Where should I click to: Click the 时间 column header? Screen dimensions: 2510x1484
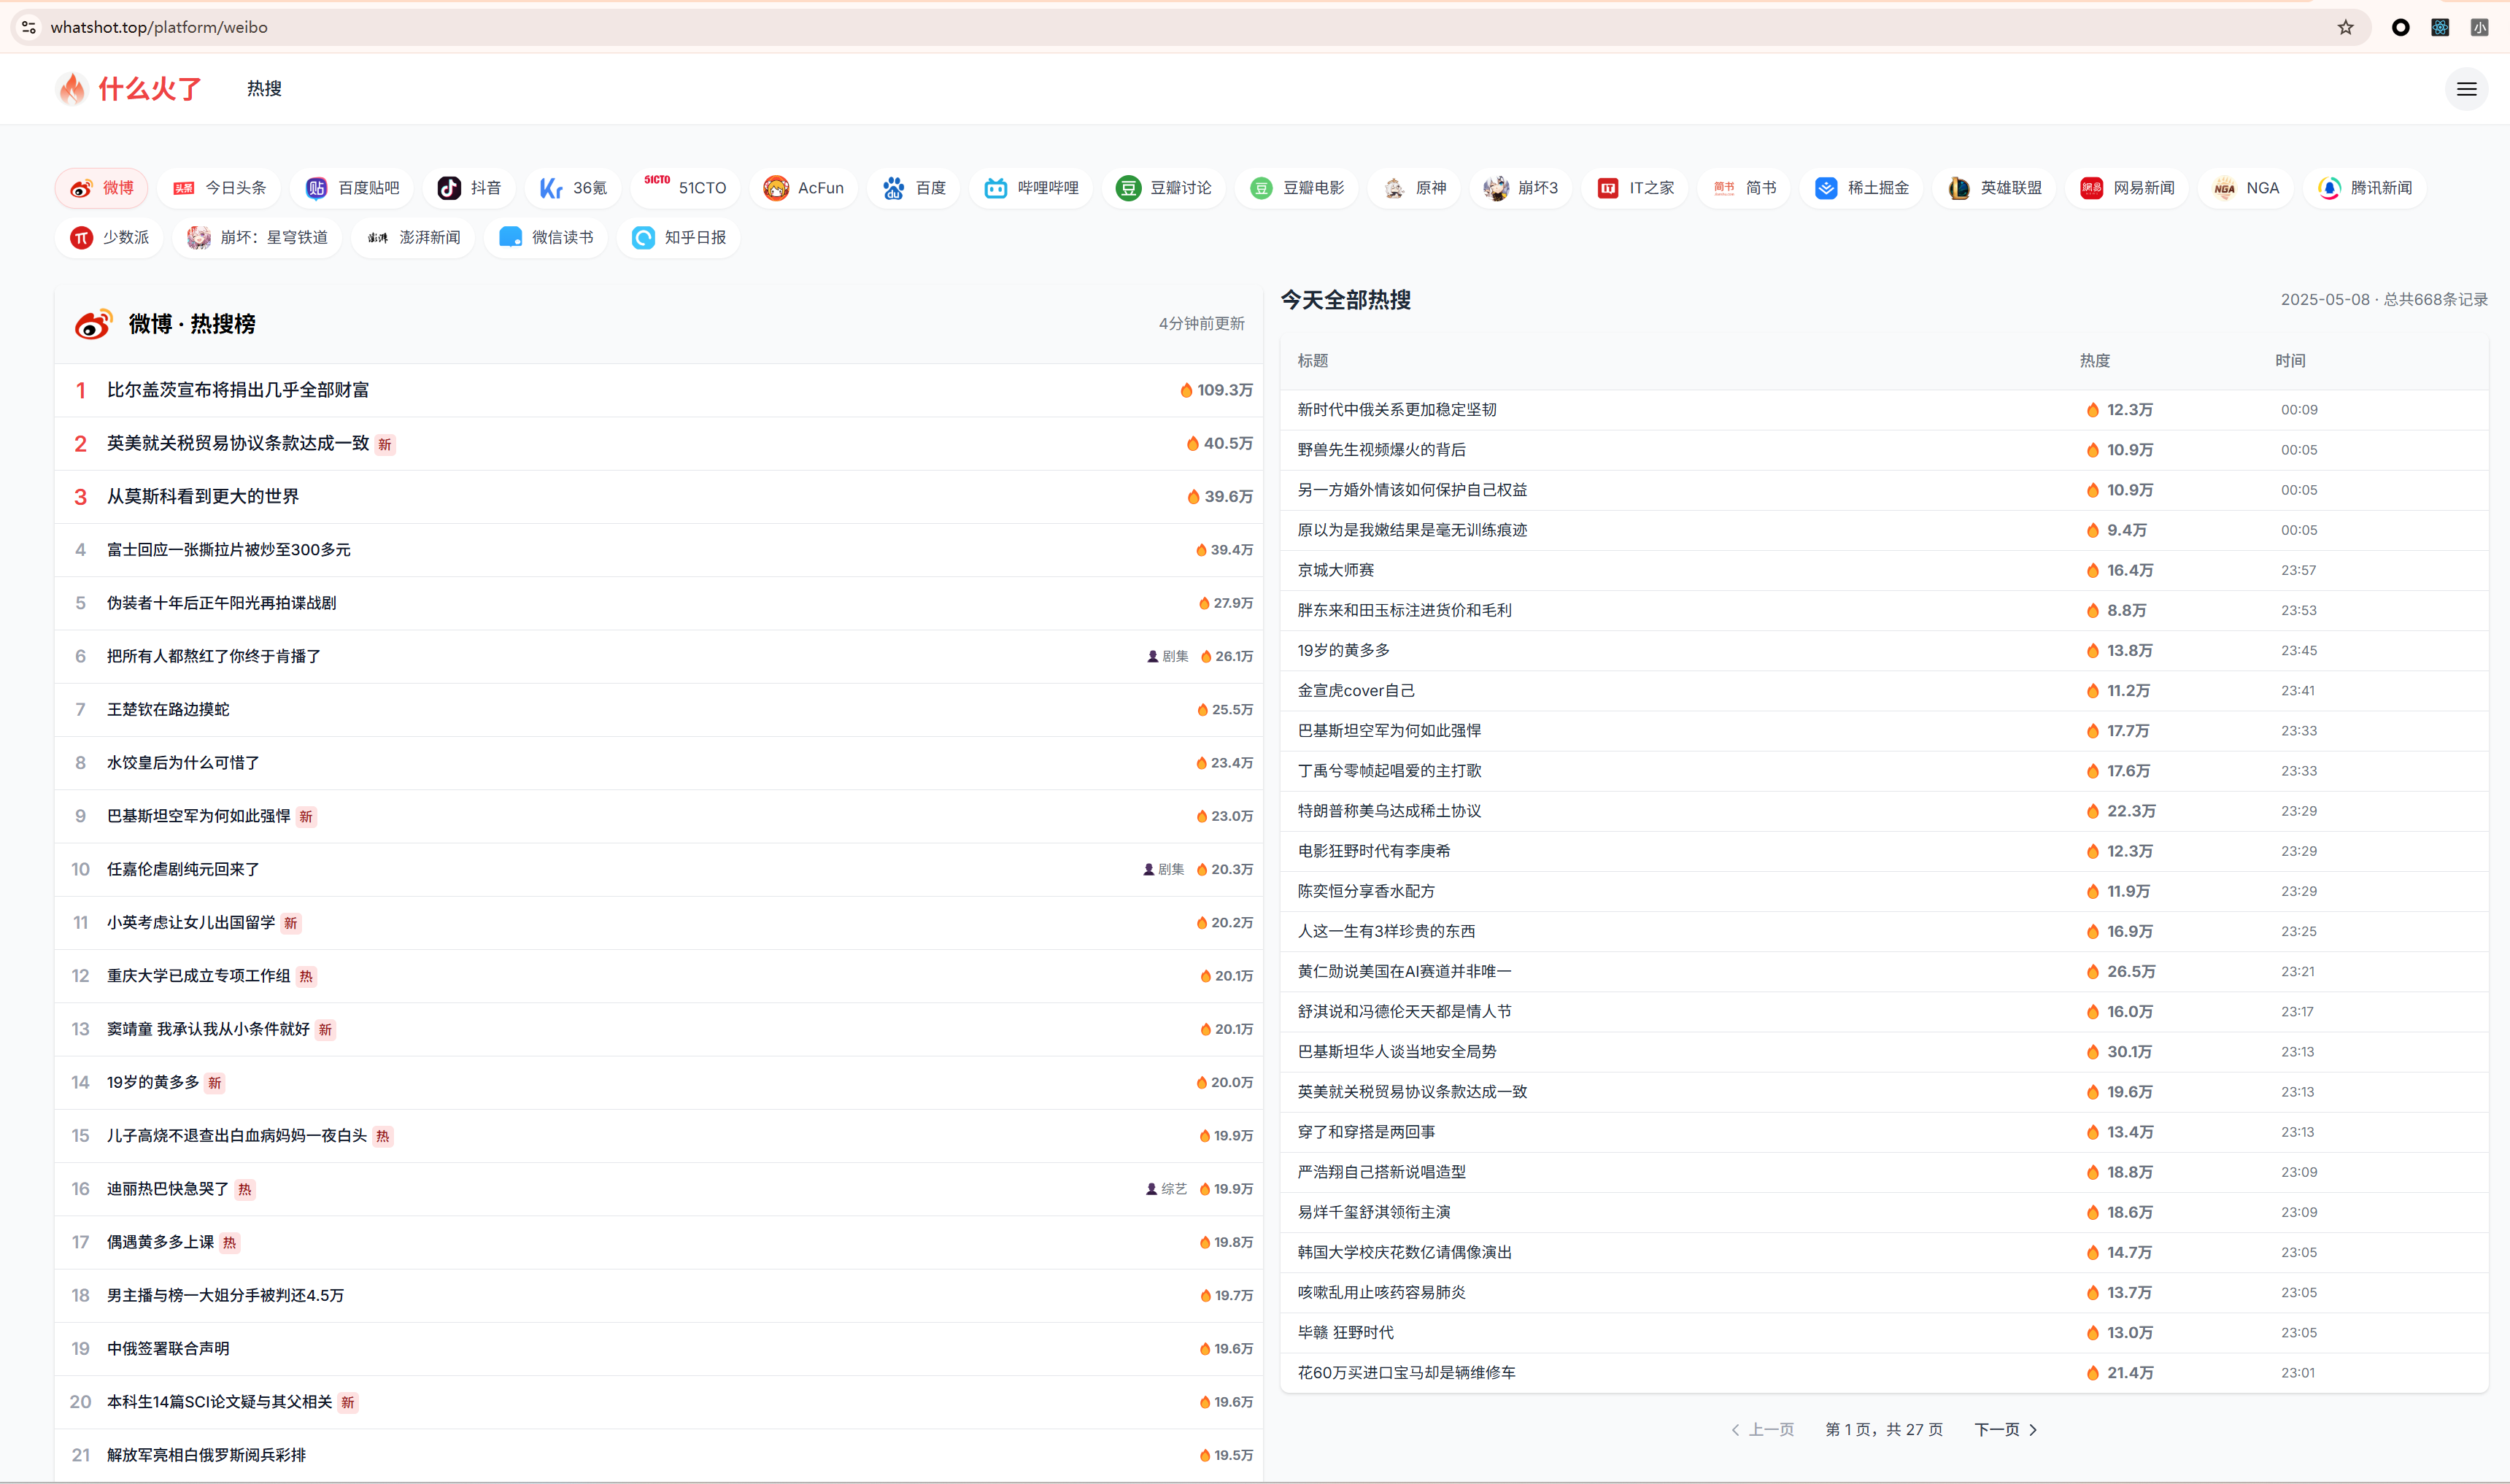[x=2289, y=361]
